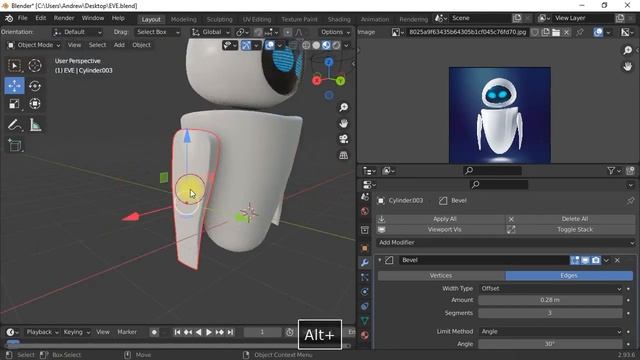Switch to rendered viewport shading
Screen dimensions: 640x360
pos(336,45)
